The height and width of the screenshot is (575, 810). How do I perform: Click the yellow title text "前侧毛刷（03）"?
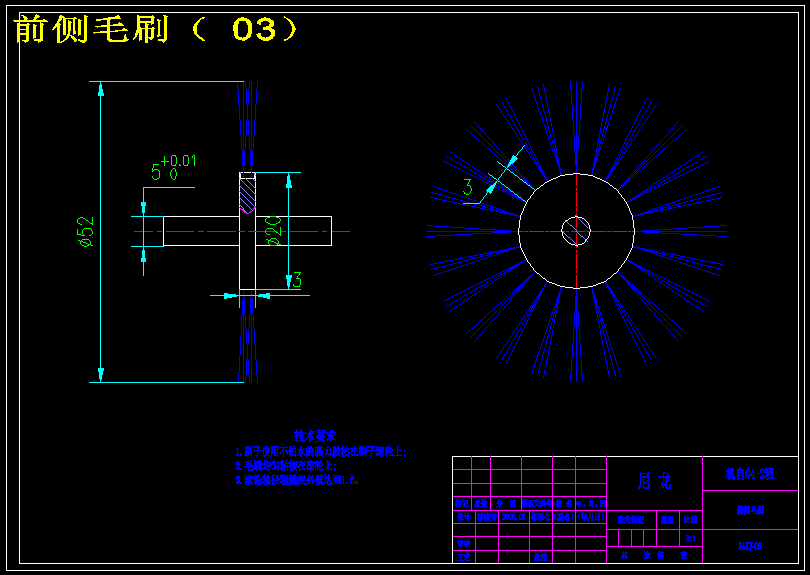coord(157,29)
